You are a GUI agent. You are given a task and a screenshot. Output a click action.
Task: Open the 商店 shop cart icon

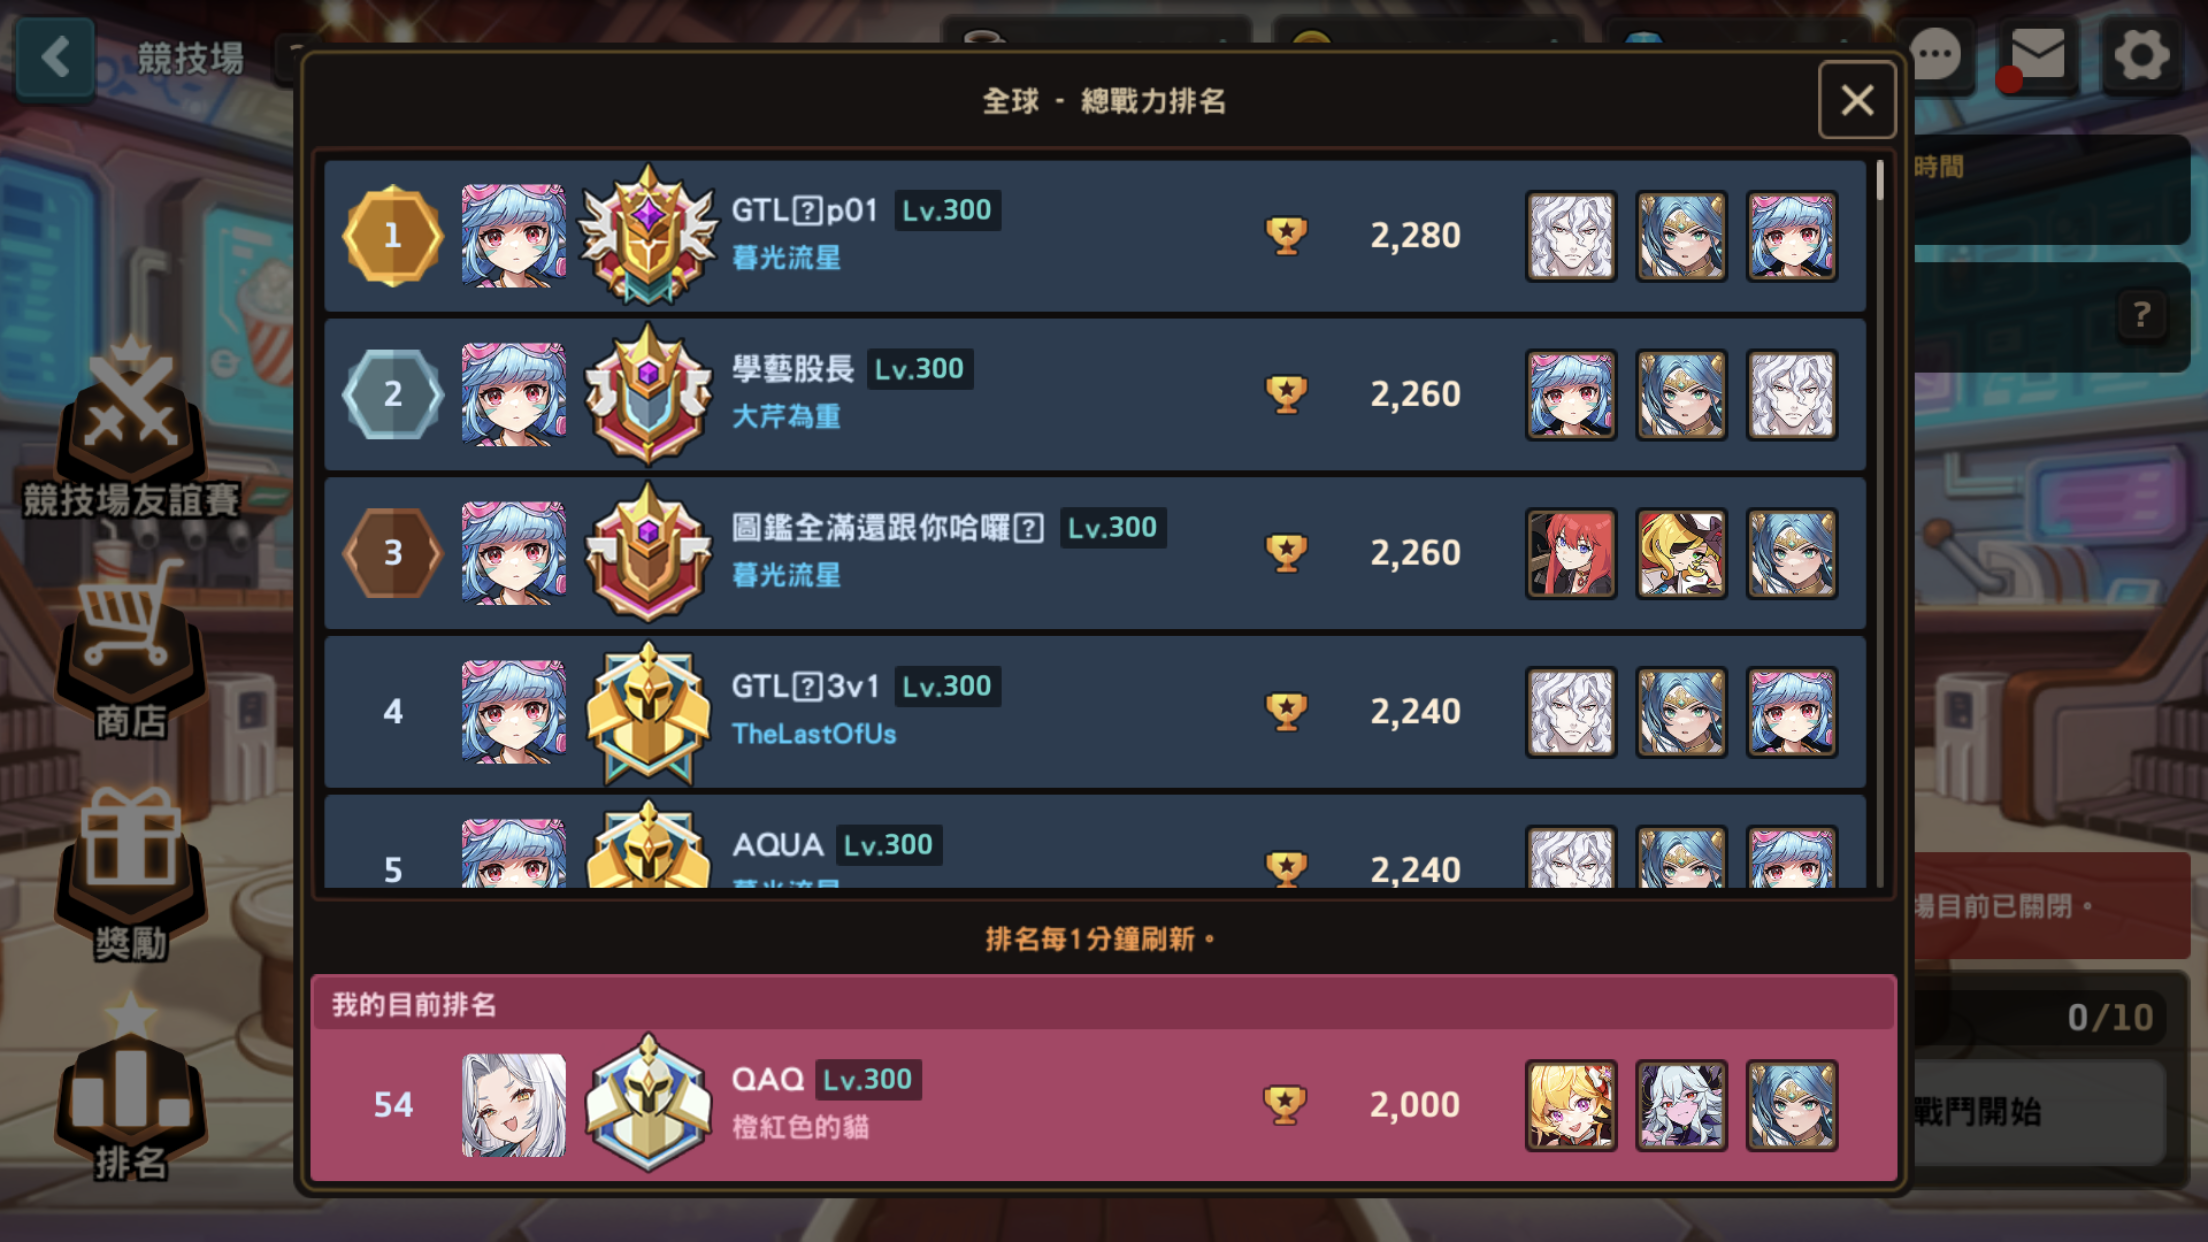point(131,650)
